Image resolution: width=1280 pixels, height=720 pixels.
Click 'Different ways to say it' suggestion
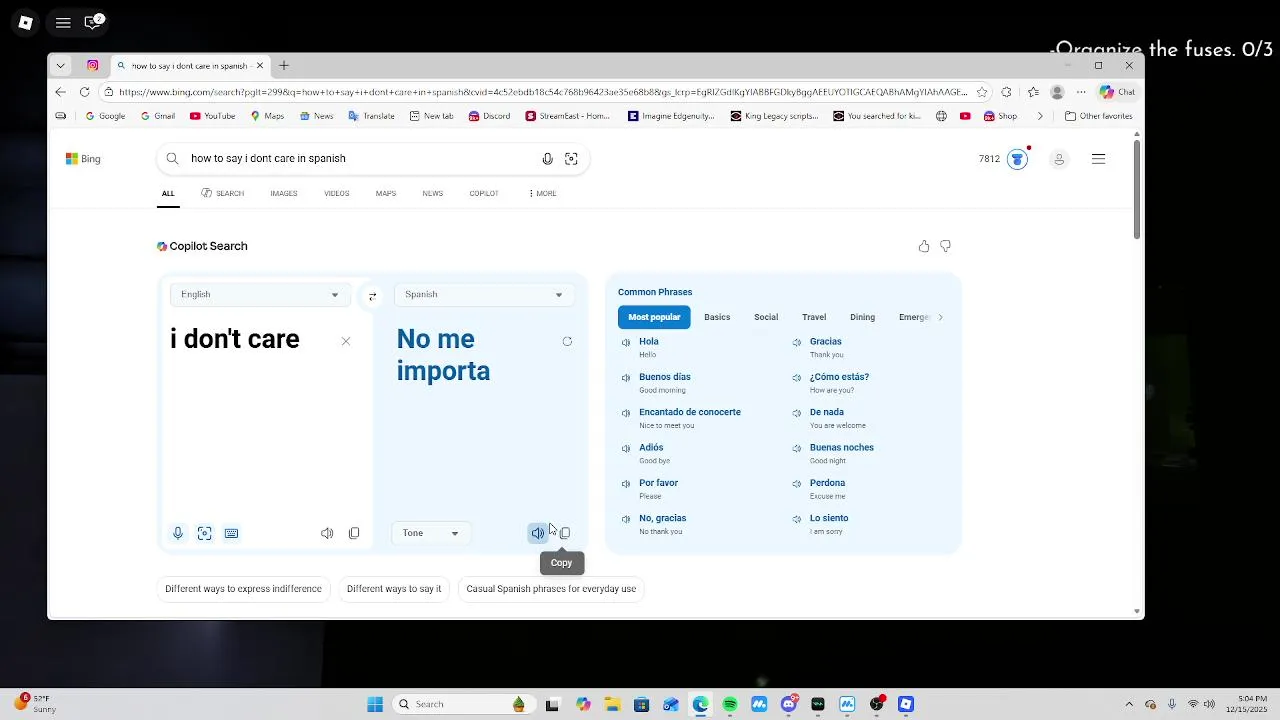[394, 589]
